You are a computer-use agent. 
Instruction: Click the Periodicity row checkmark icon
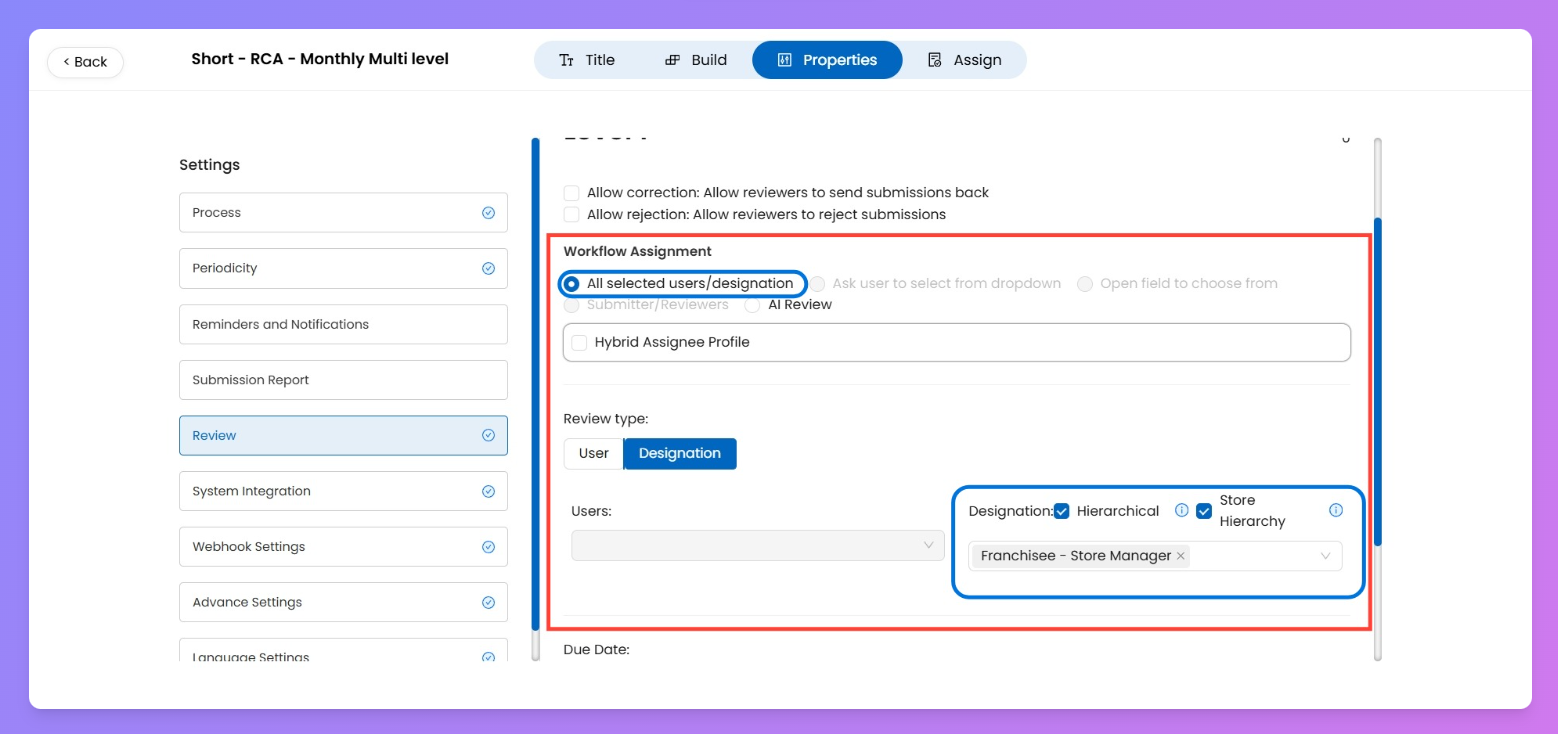click(488, 269)
